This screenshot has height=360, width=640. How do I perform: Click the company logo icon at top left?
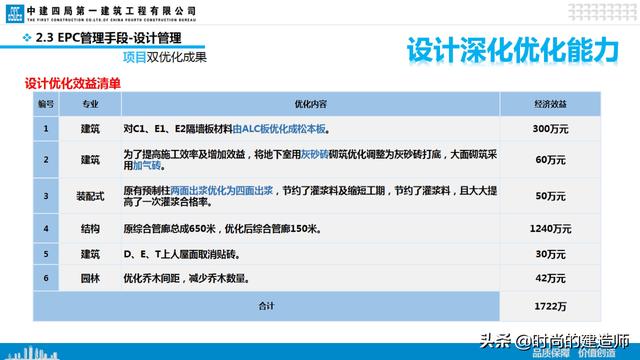15,13
